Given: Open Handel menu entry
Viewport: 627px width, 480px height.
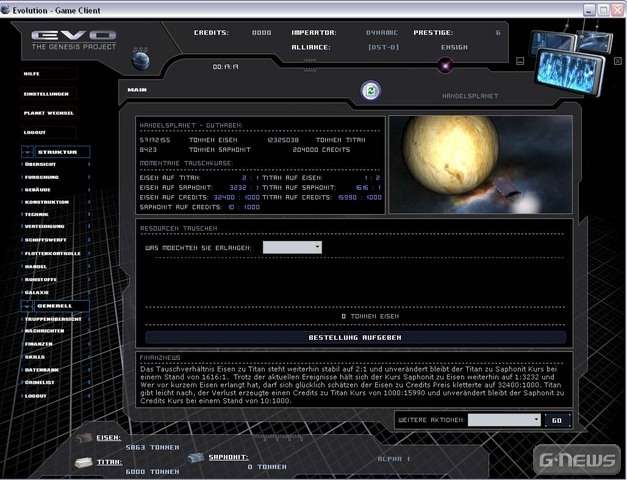Looking at the screenshot, I should coord(36,266).
